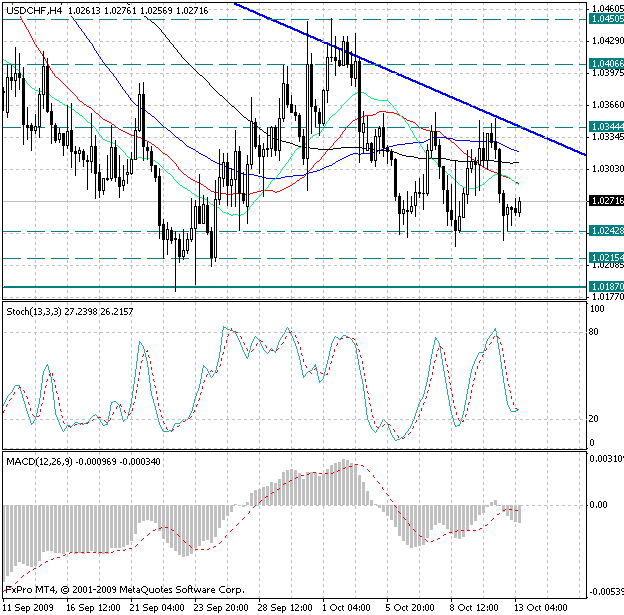Image resolution: width=624 pixels, height=615 pixels.
Task: Click the 1.04505 price level tag
Action: pos(606,19)
